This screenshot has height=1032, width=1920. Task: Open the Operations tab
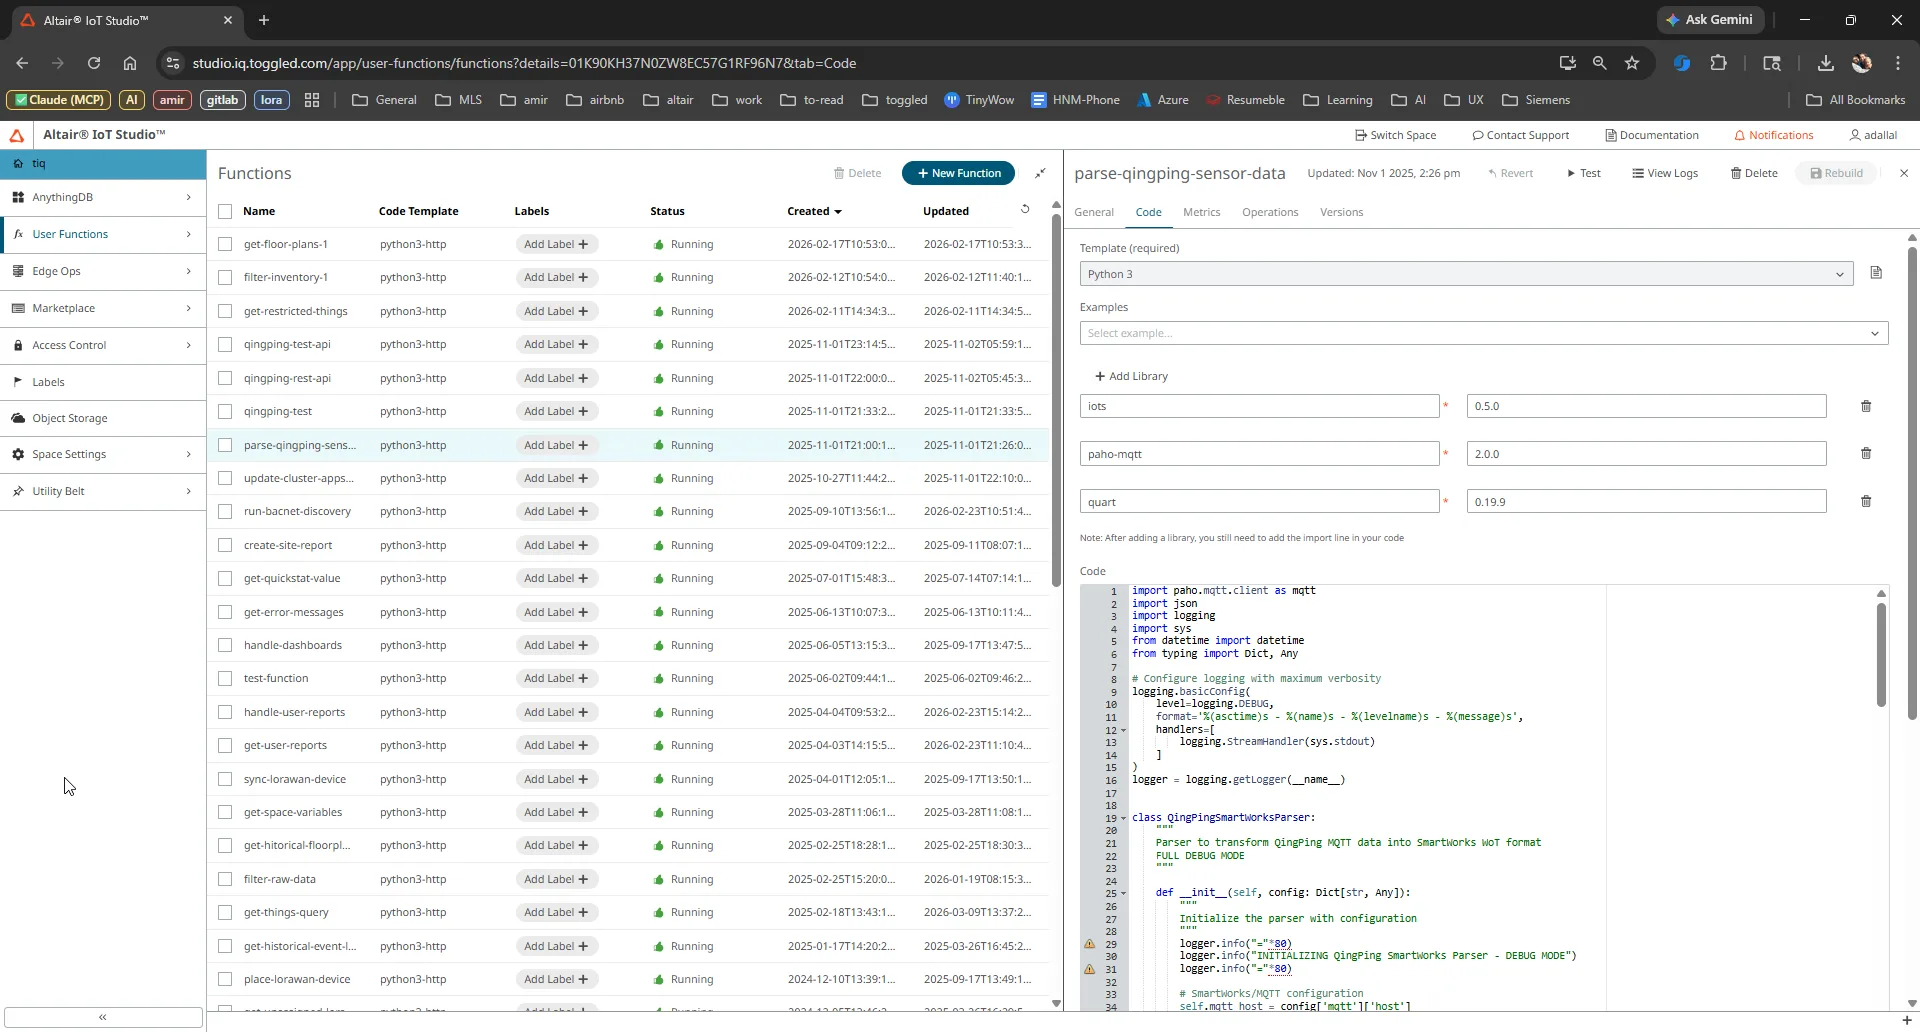point(1270,212)
